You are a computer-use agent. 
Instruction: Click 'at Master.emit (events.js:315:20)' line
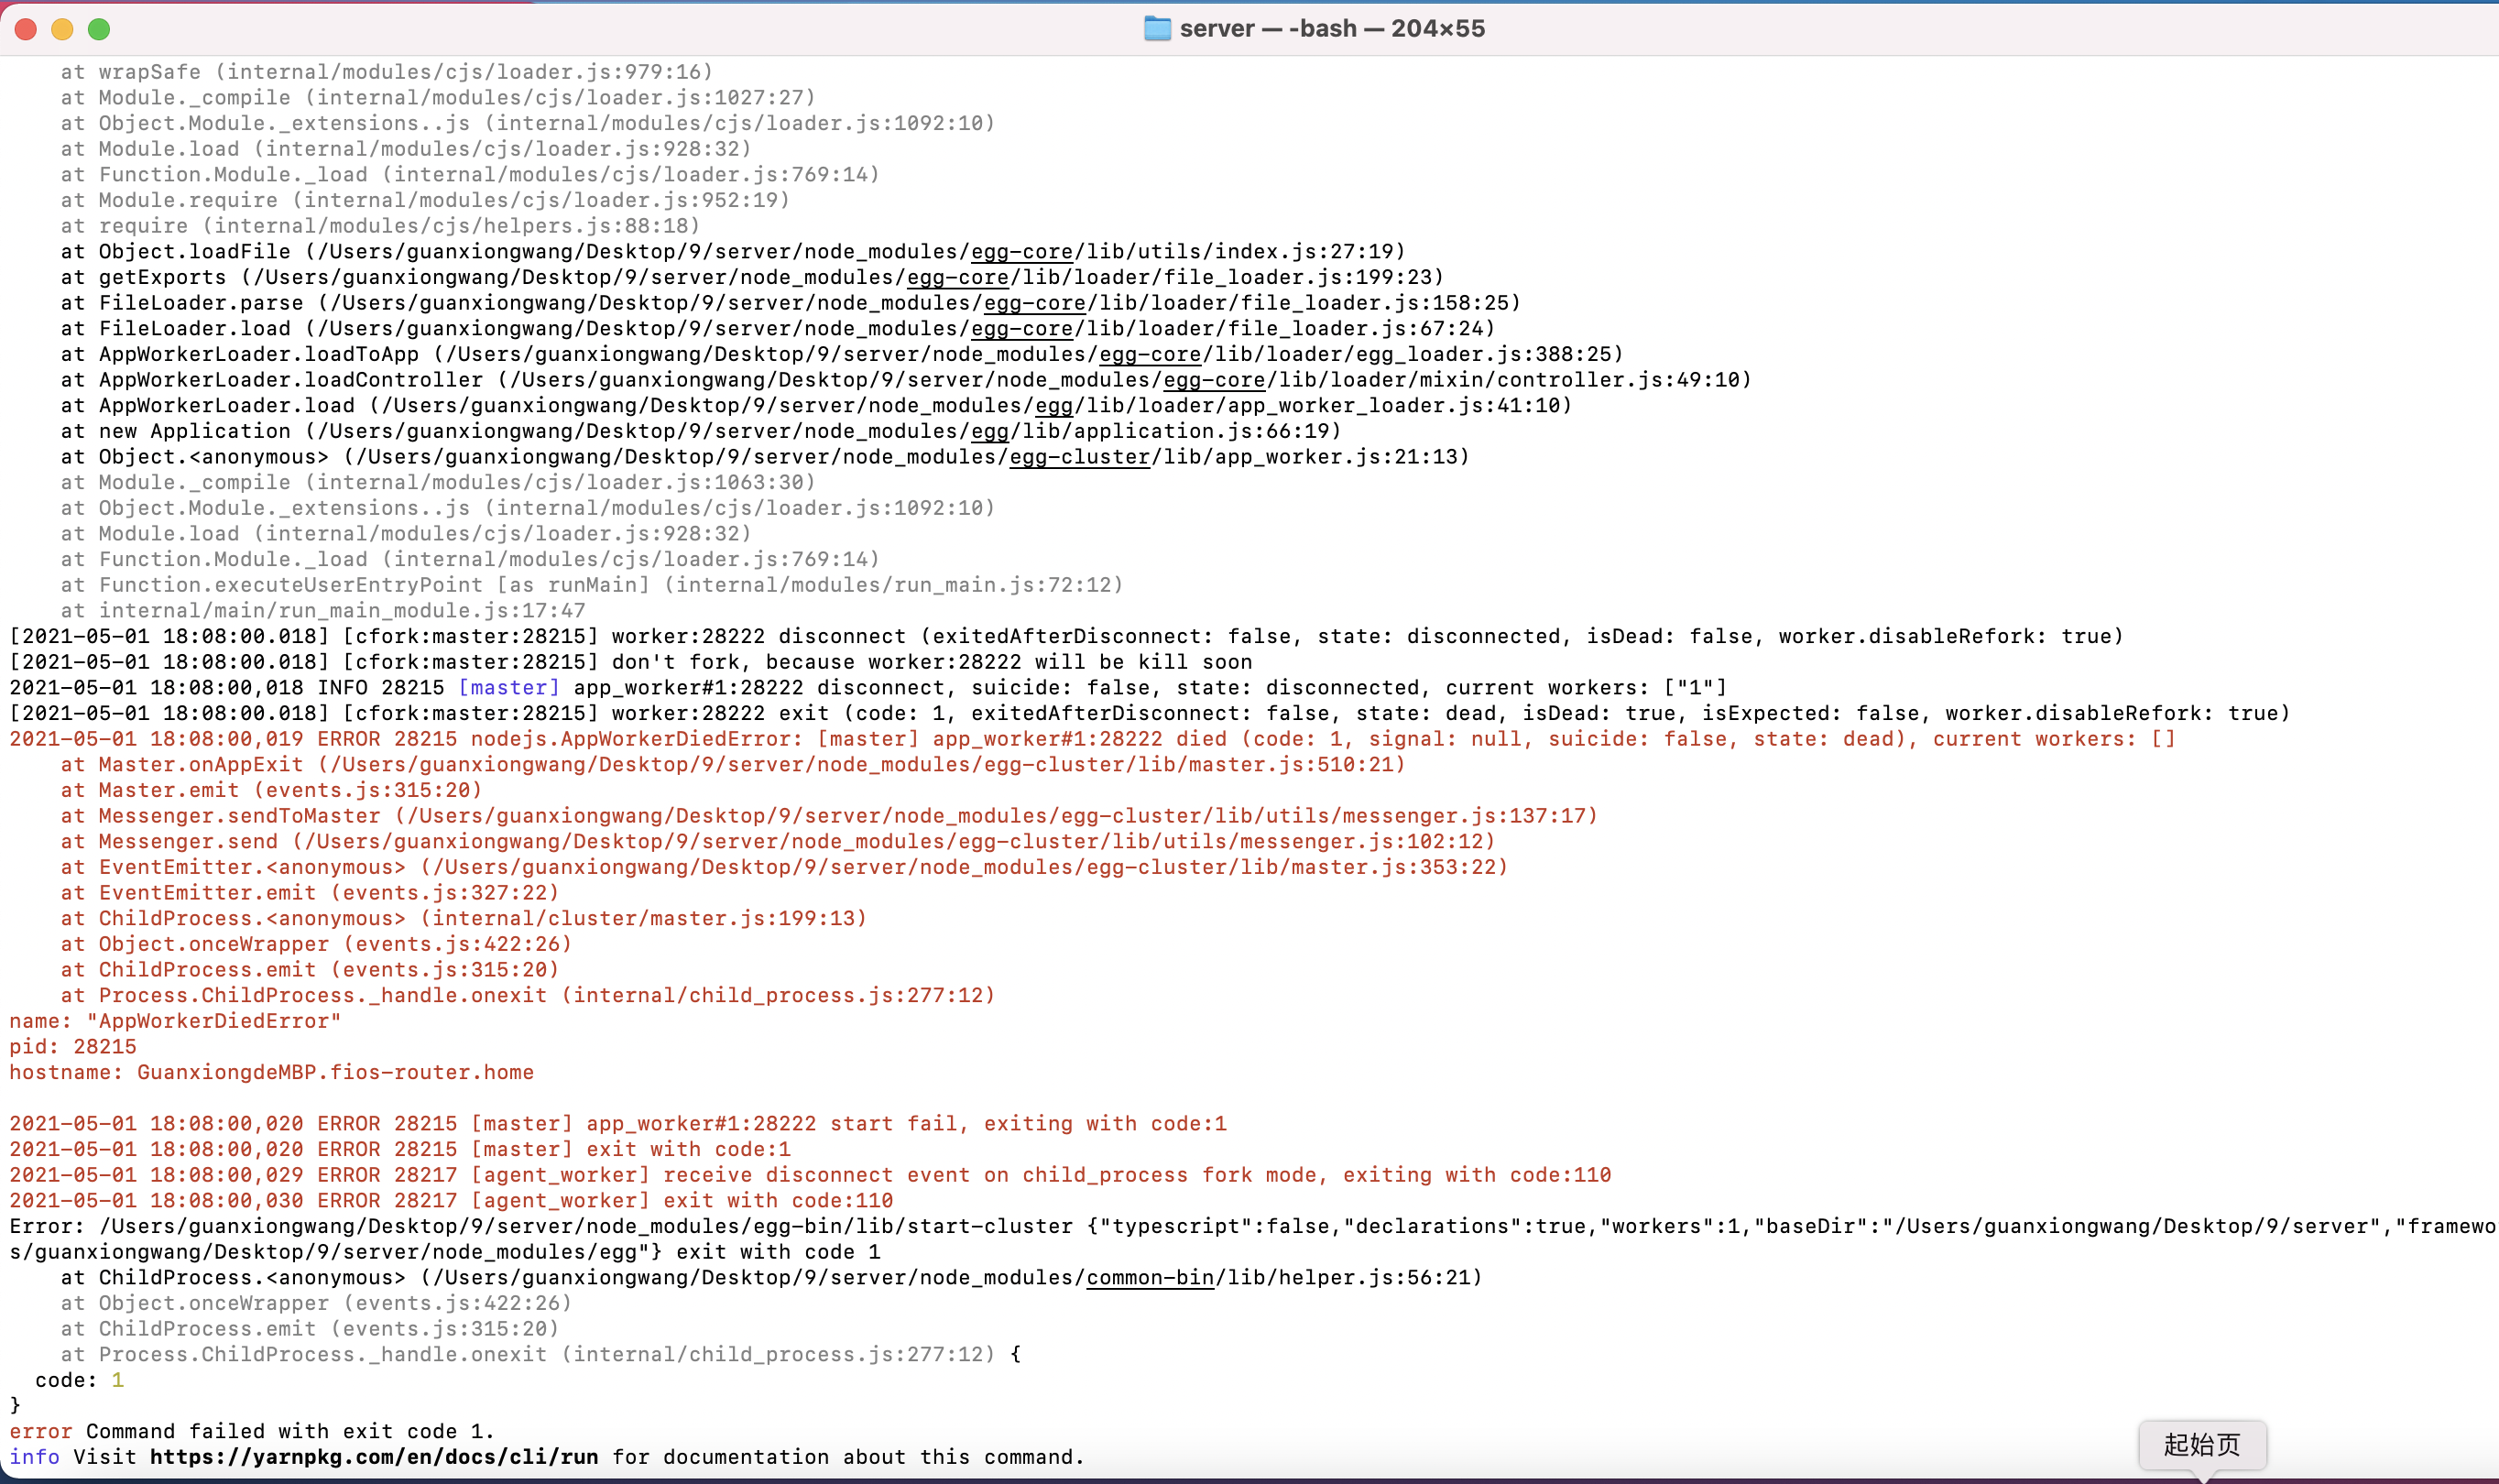(x=271, y=791)
